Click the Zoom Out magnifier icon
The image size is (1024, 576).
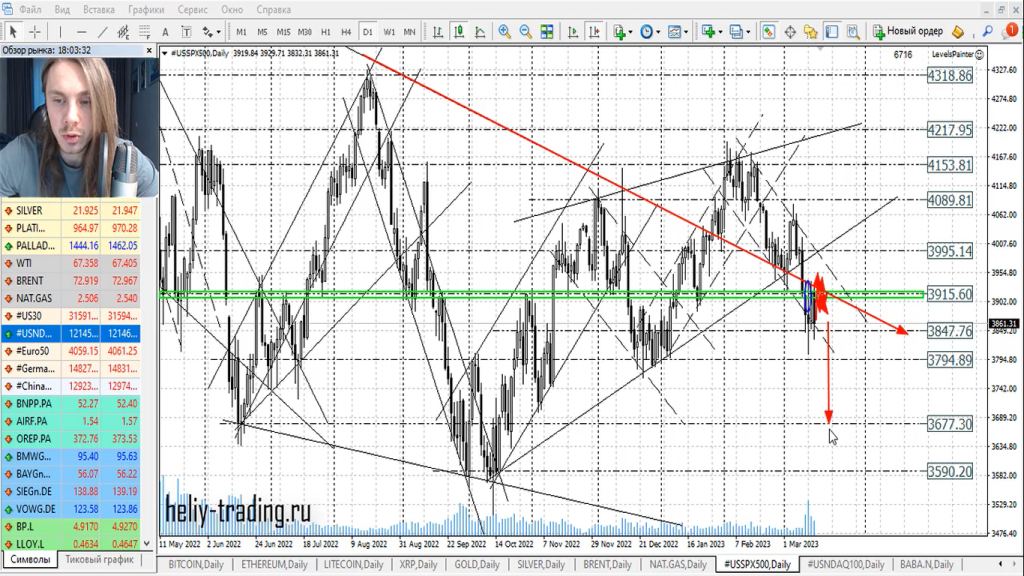click(x=526, y=32)
